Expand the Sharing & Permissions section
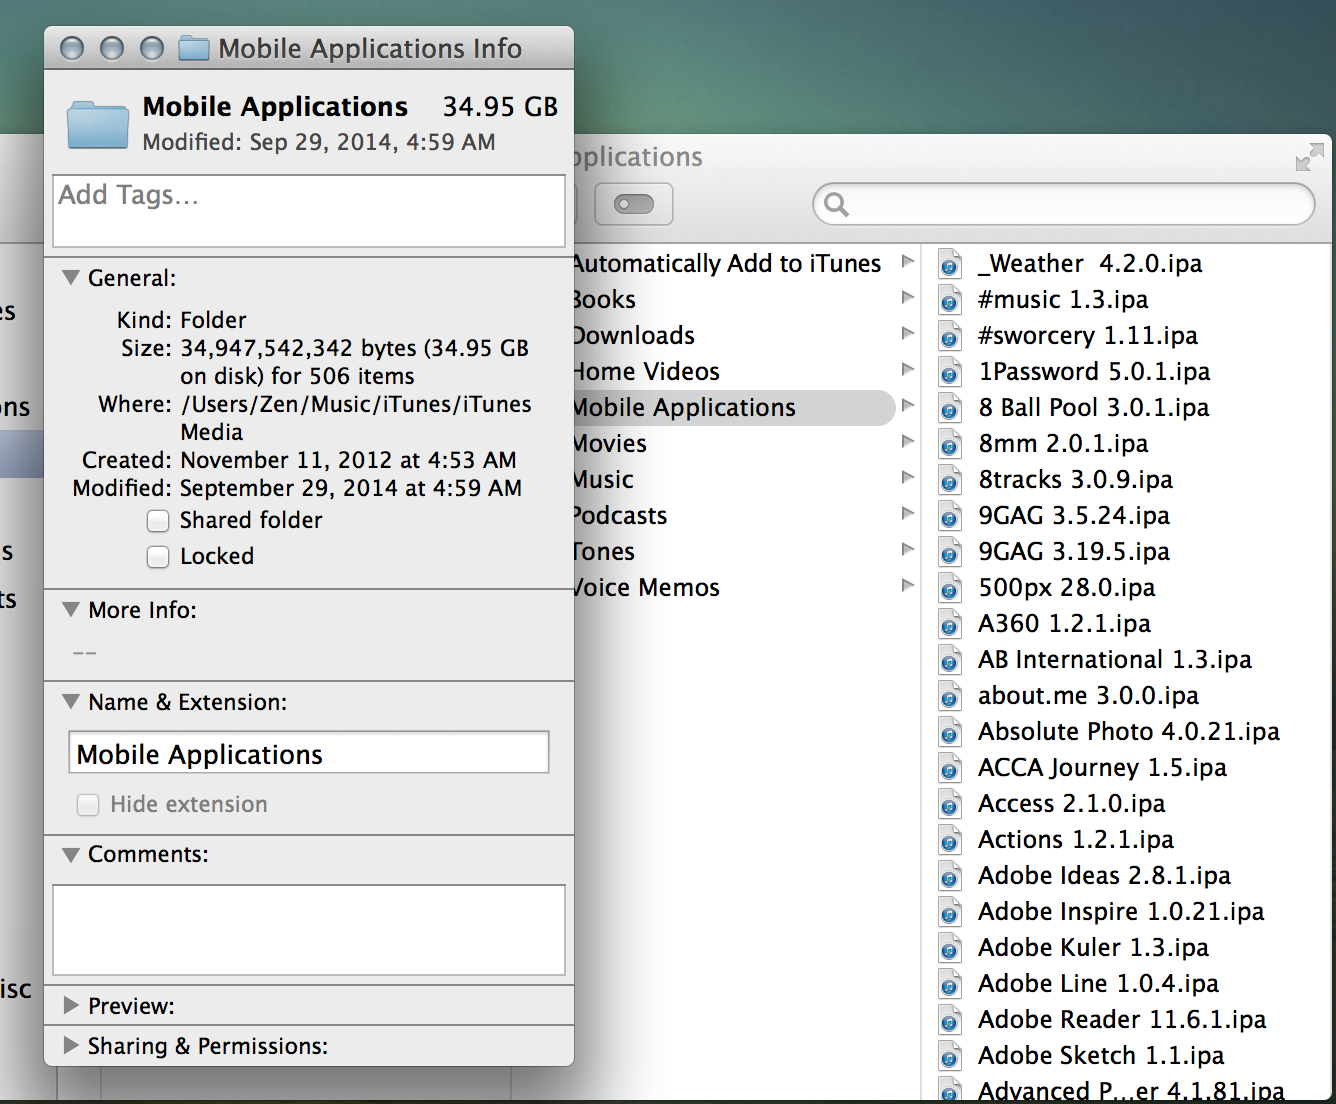Screen dimensions: 1336x1104 (x=71, y=1045)
